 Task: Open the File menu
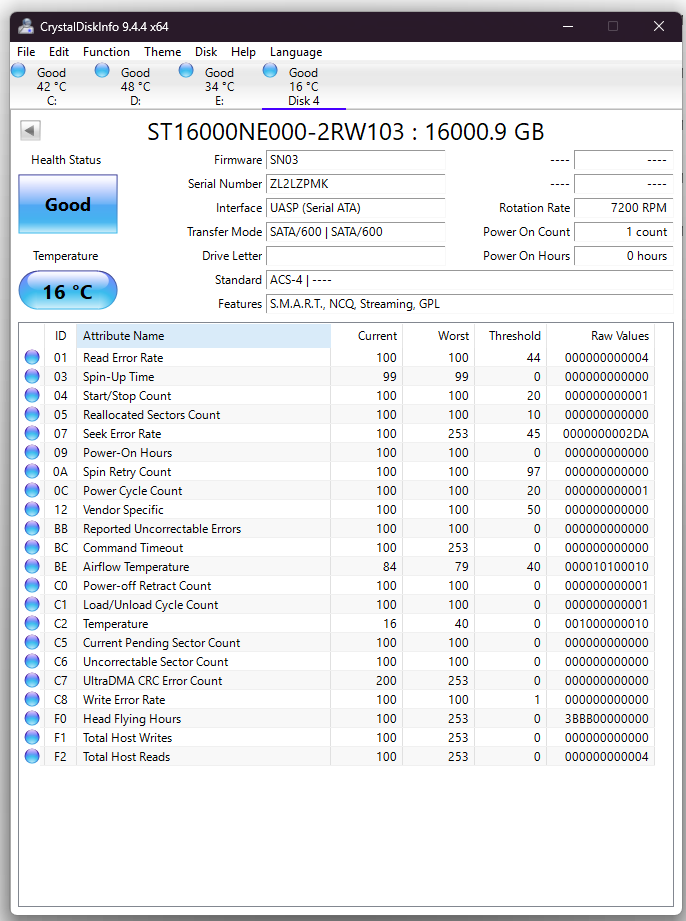(26, 52)
